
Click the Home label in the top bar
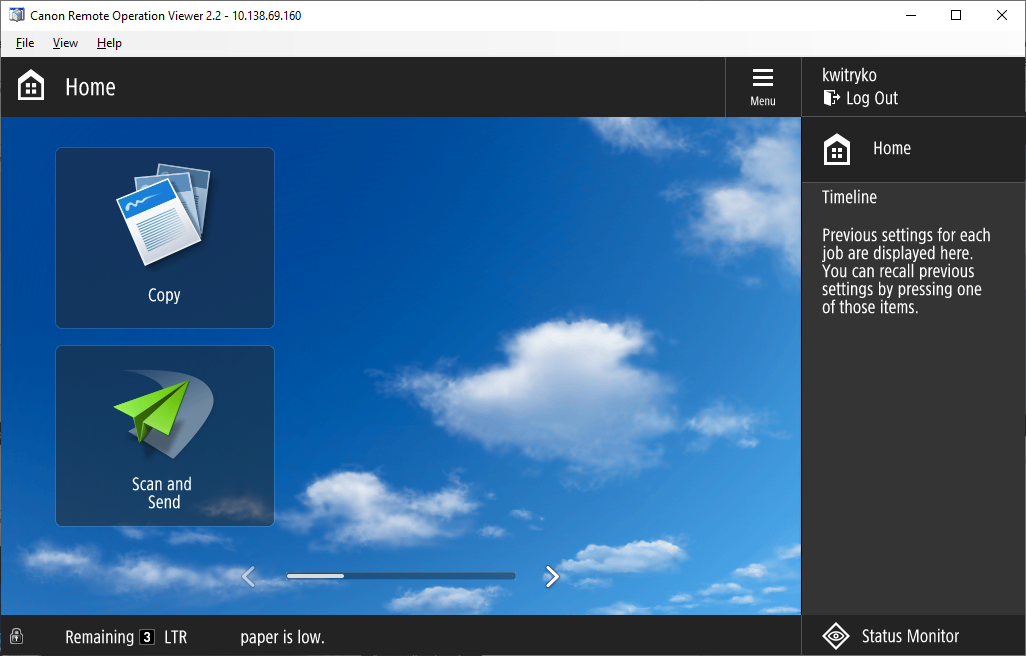click(90, 87)
